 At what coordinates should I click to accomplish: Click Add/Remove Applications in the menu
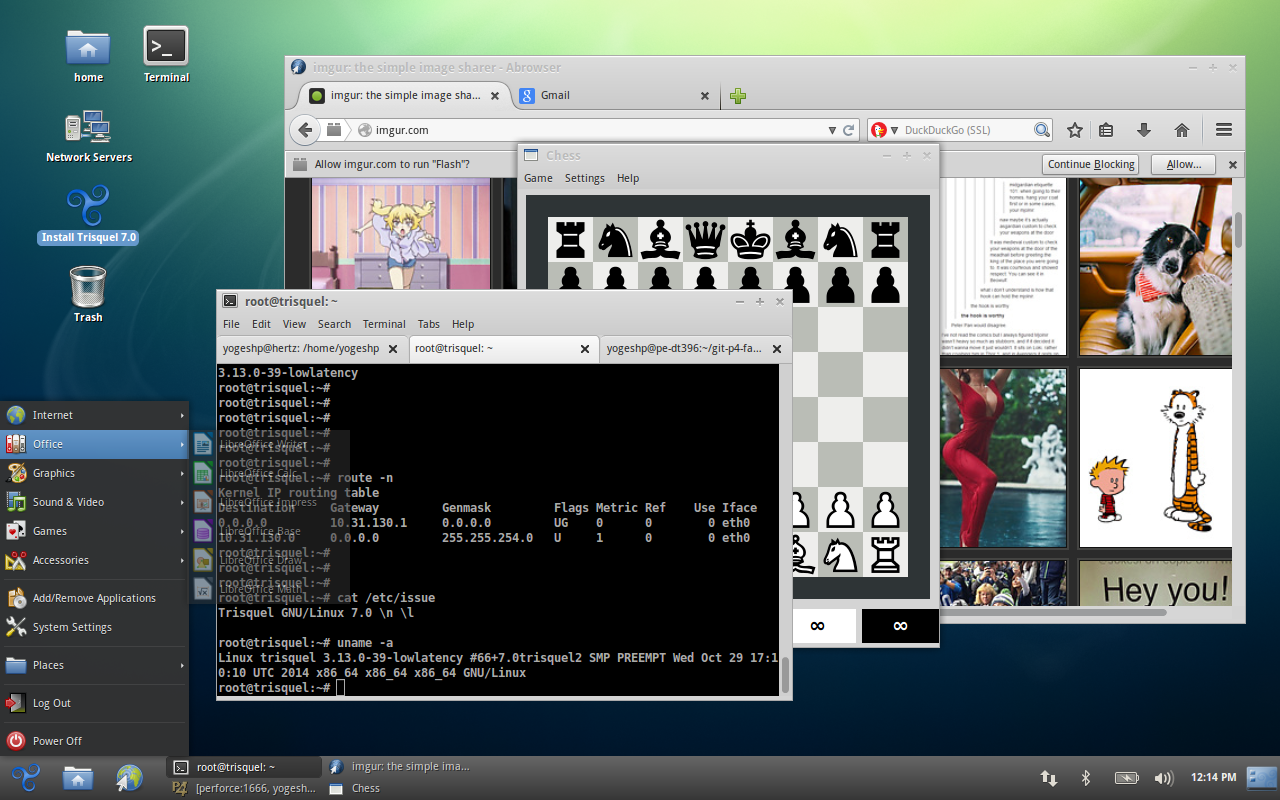[x=95, y=598]
